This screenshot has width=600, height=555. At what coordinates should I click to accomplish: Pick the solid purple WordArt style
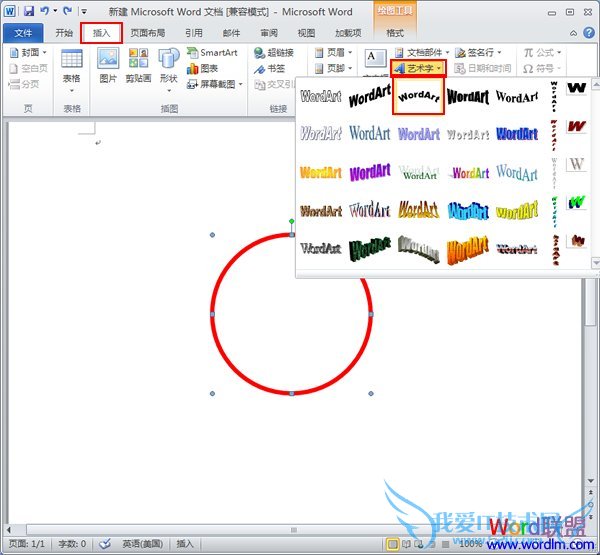click(370, 172)
